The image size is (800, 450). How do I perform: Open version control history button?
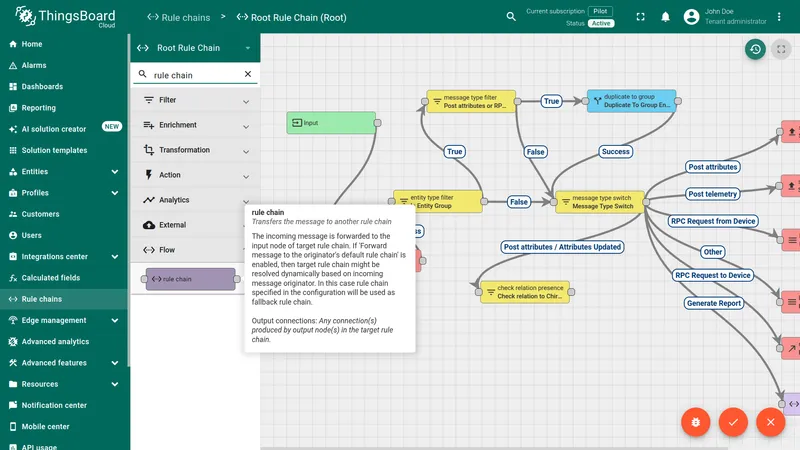coord(755,49)
